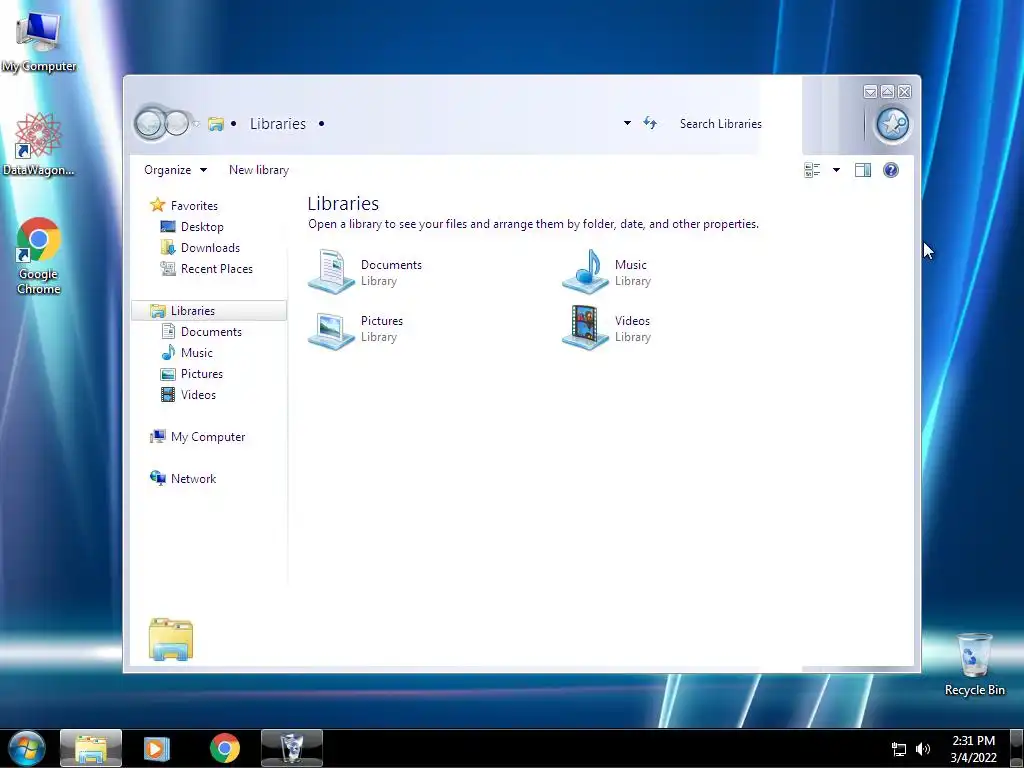Click the search star orb button
The width and height of the screenshot is (1024, 768).
(892, 123)
